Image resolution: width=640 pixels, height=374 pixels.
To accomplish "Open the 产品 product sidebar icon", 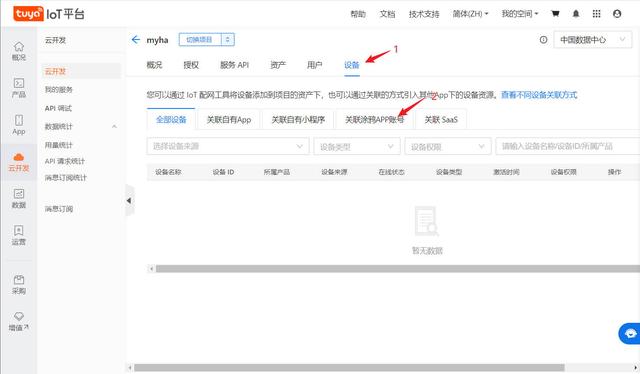I will (19, 88).
